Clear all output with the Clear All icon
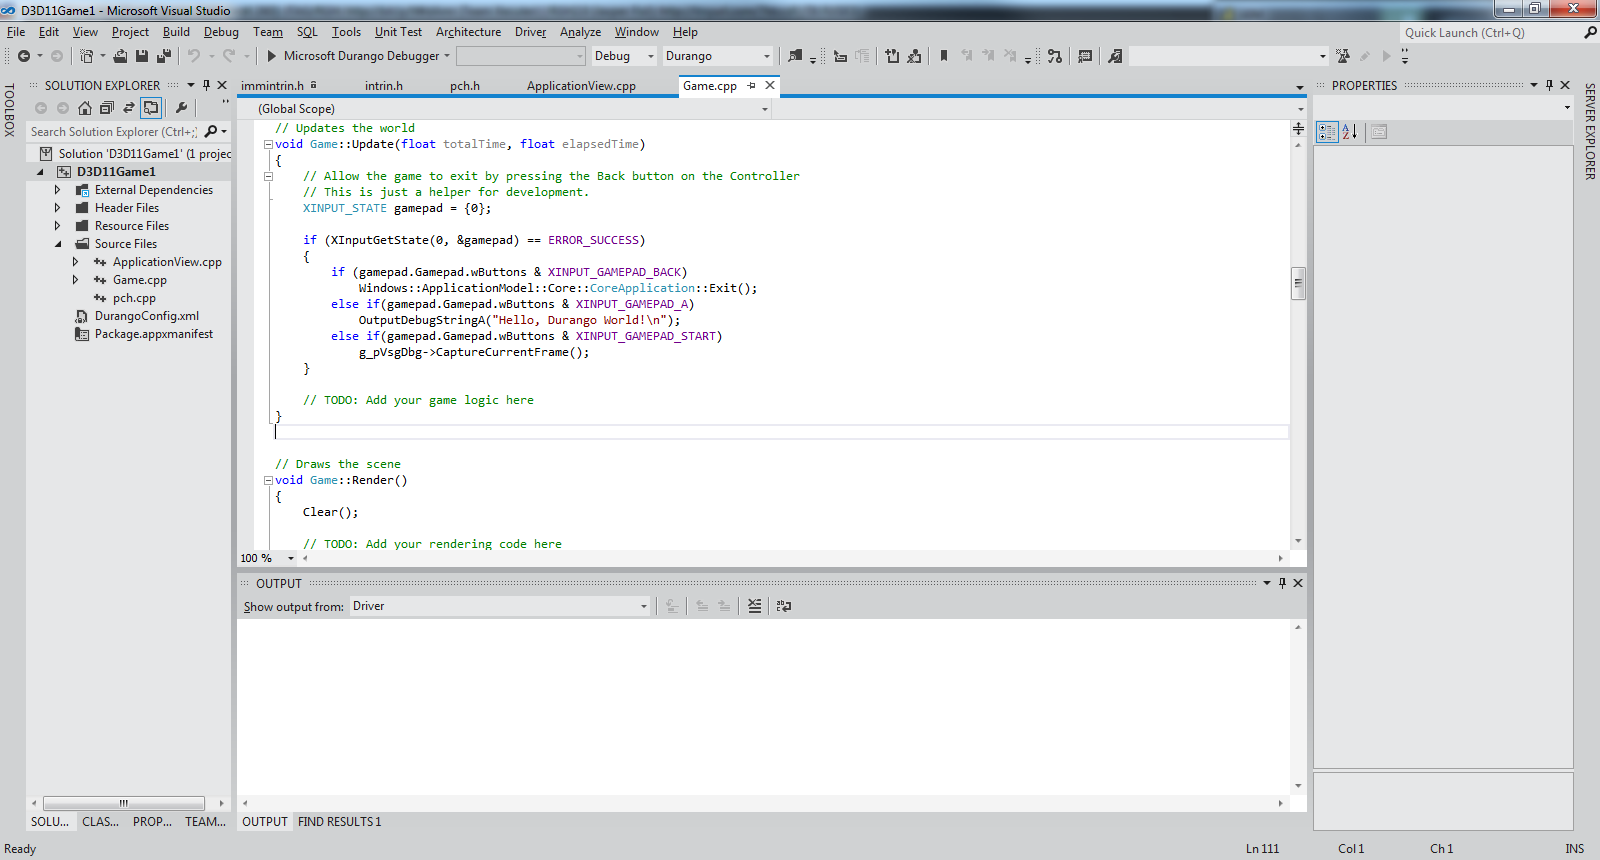This screenshot has width=1600, height=860. pyautogui.click(x=754, y=606)
